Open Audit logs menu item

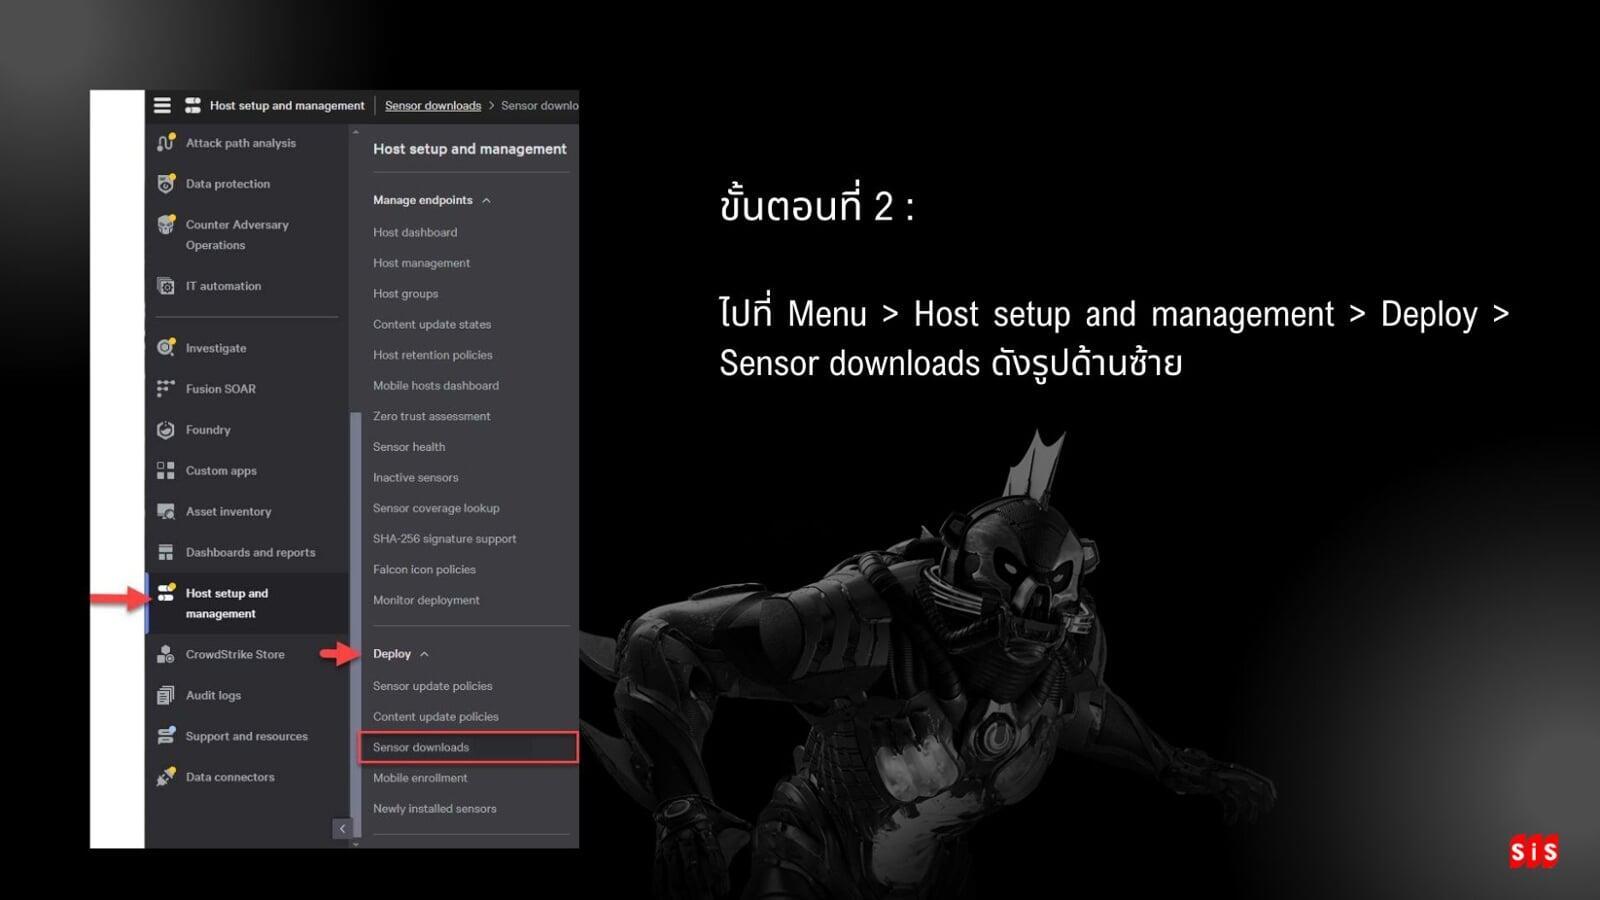213,696
